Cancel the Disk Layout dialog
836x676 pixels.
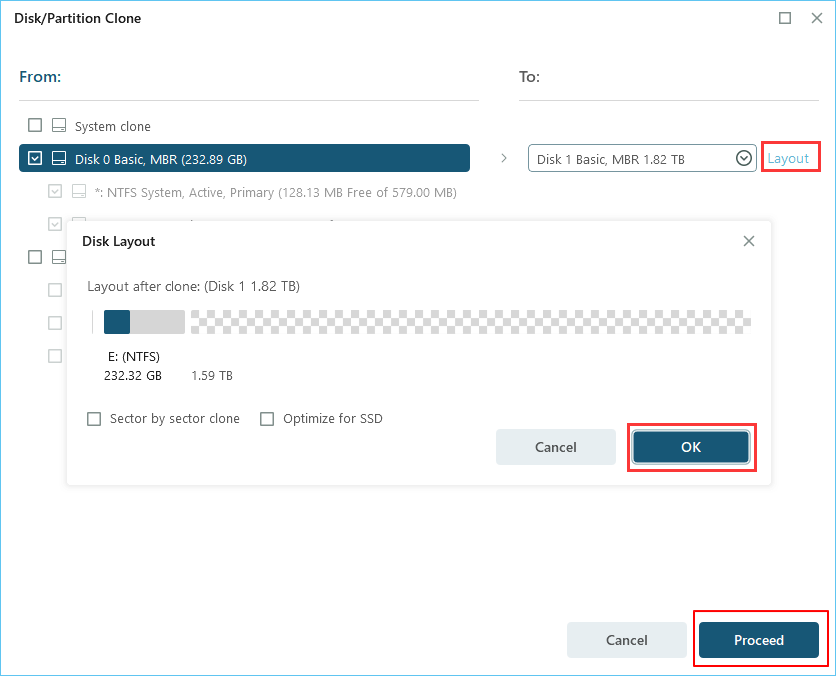556,447
